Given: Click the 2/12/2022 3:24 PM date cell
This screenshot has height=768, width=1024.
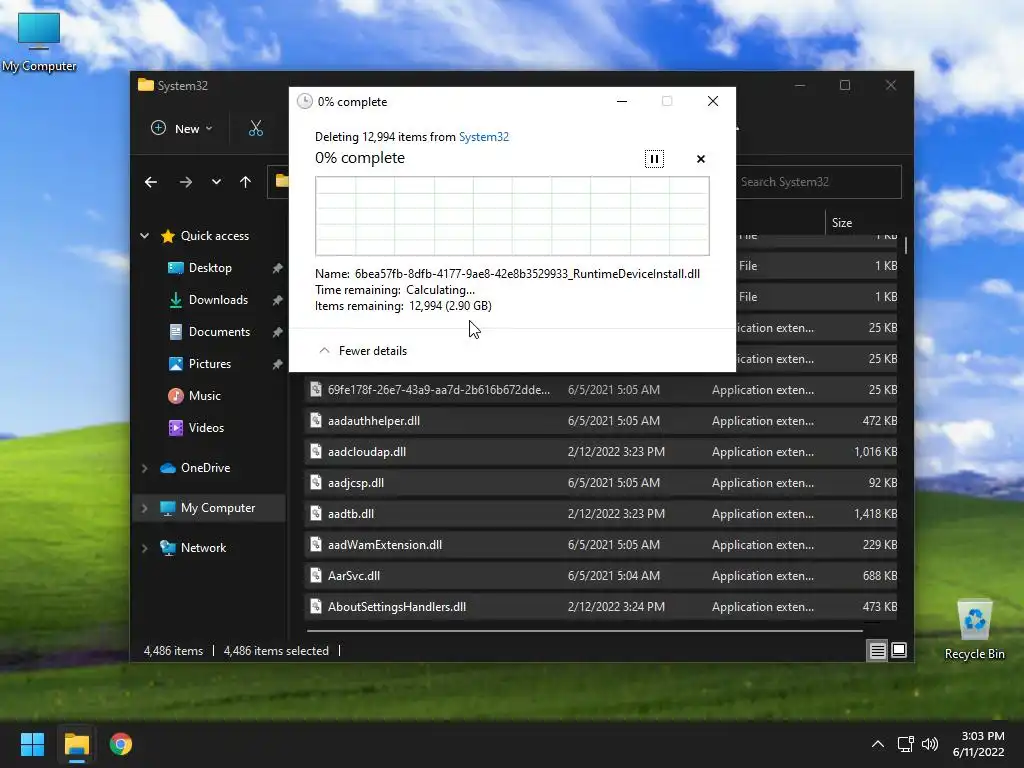Looking at the screenshot, I should pos(616,607).
